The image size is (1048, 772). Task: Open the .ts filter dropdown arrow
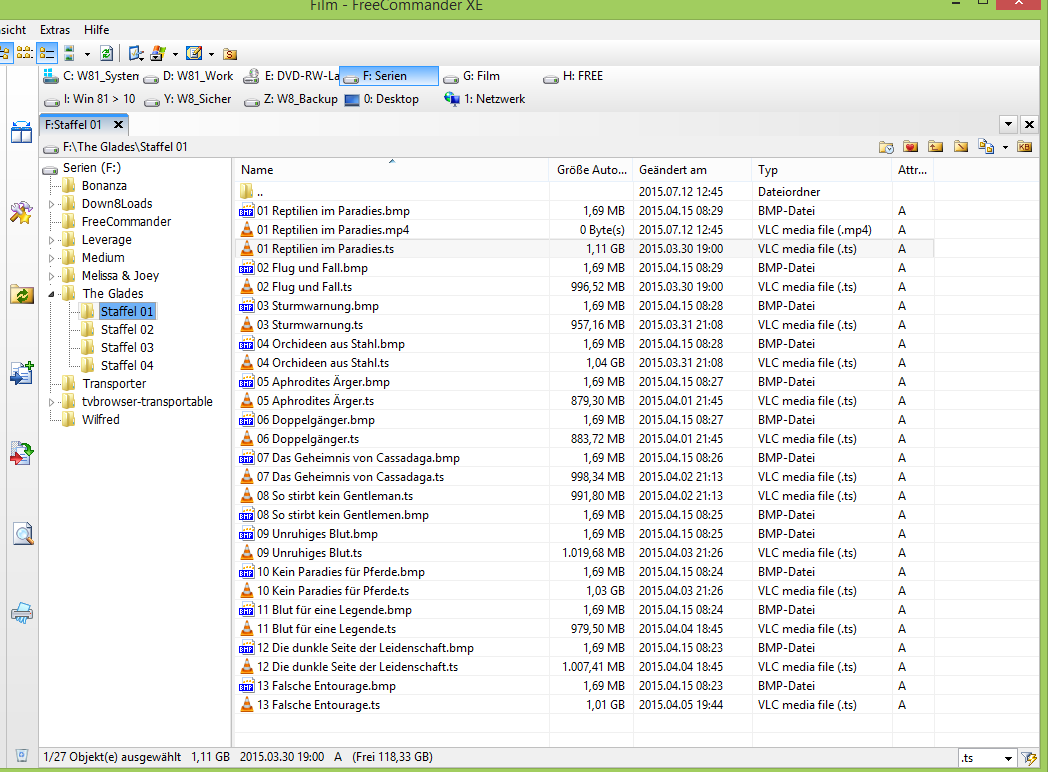click(1008, 758)
